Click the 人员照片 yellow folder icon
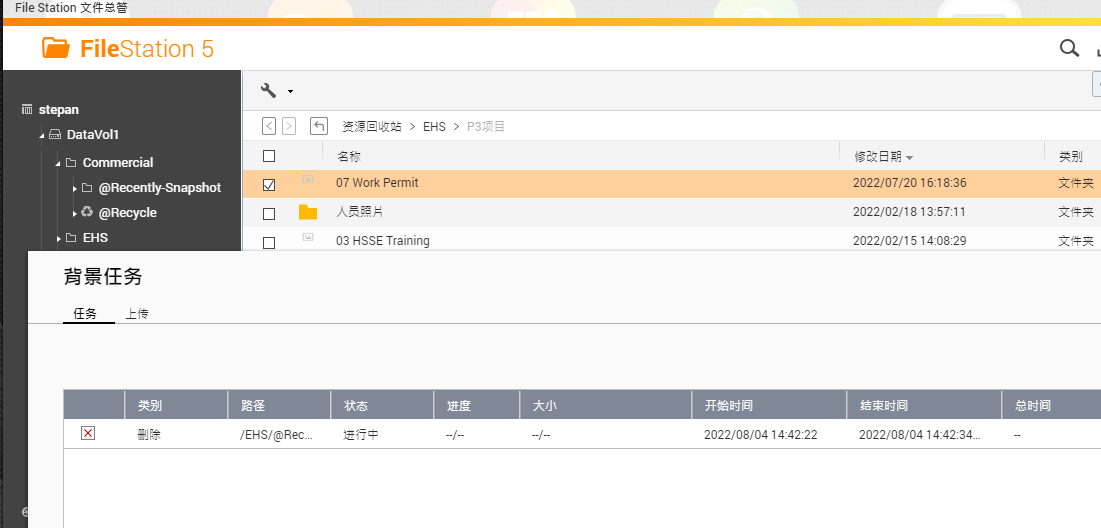Screen dimensions: 1101x528 tap(308, 212)
